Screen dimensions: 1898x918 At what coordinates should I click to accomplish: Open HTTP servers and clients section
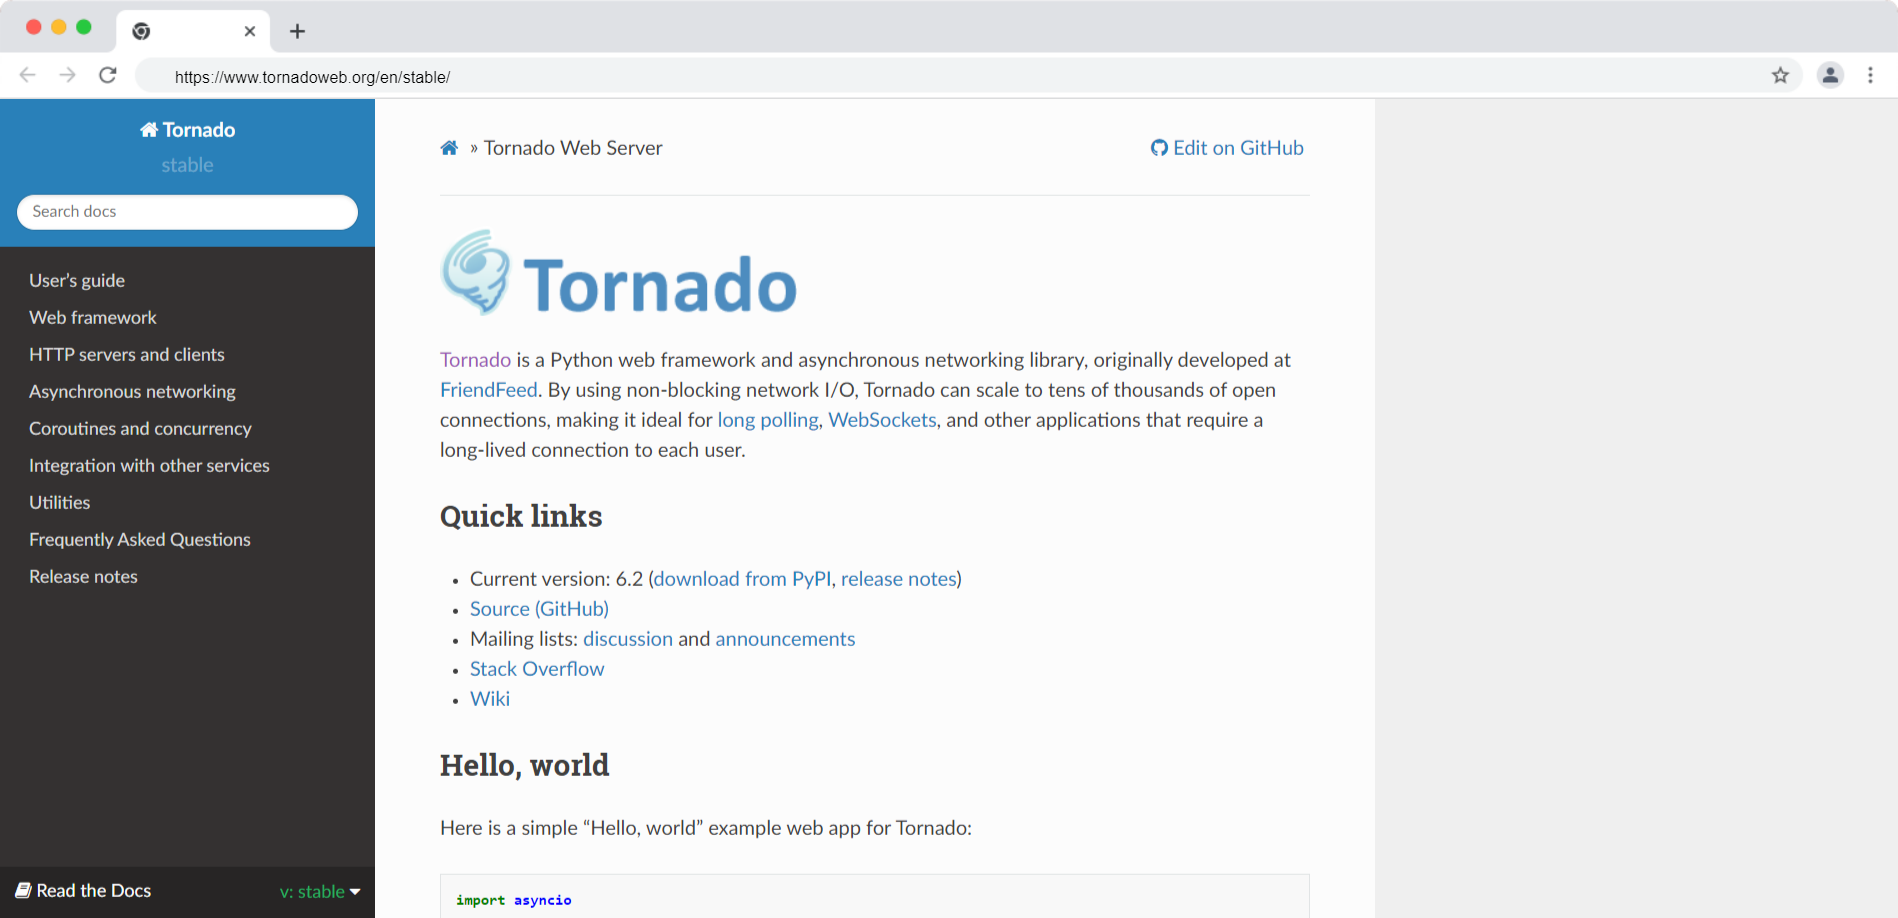click(127, 355)
